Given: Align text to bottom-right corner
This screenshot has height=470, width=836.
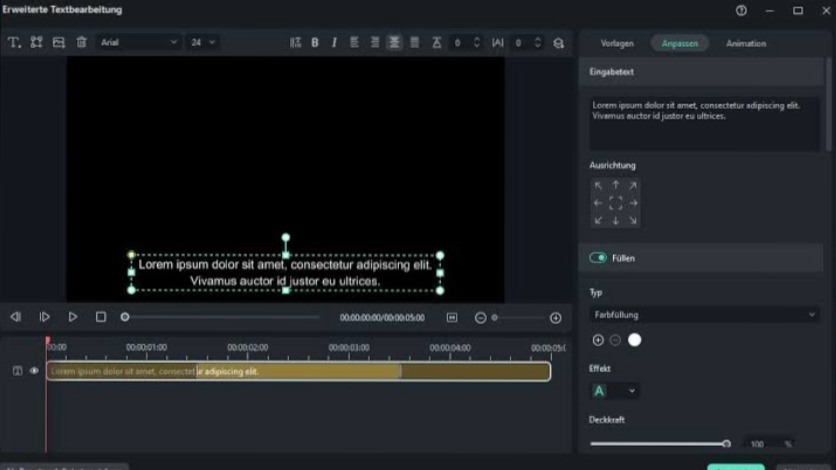Looking at the screenshot, I should (633, 221).
